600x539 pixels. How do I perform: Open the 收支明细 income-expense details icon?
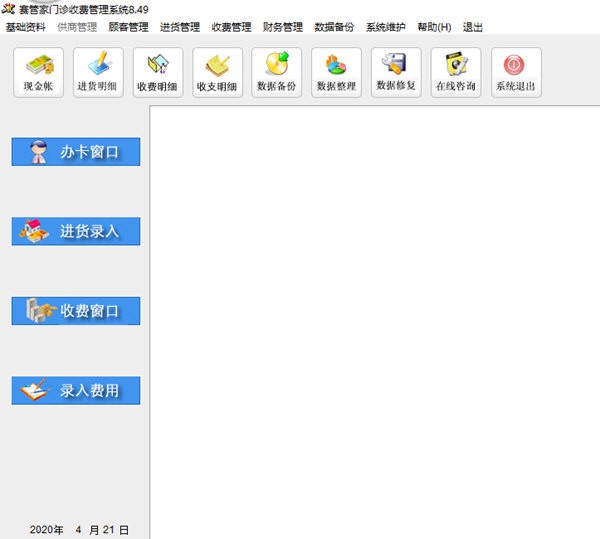tap(218, 72)
